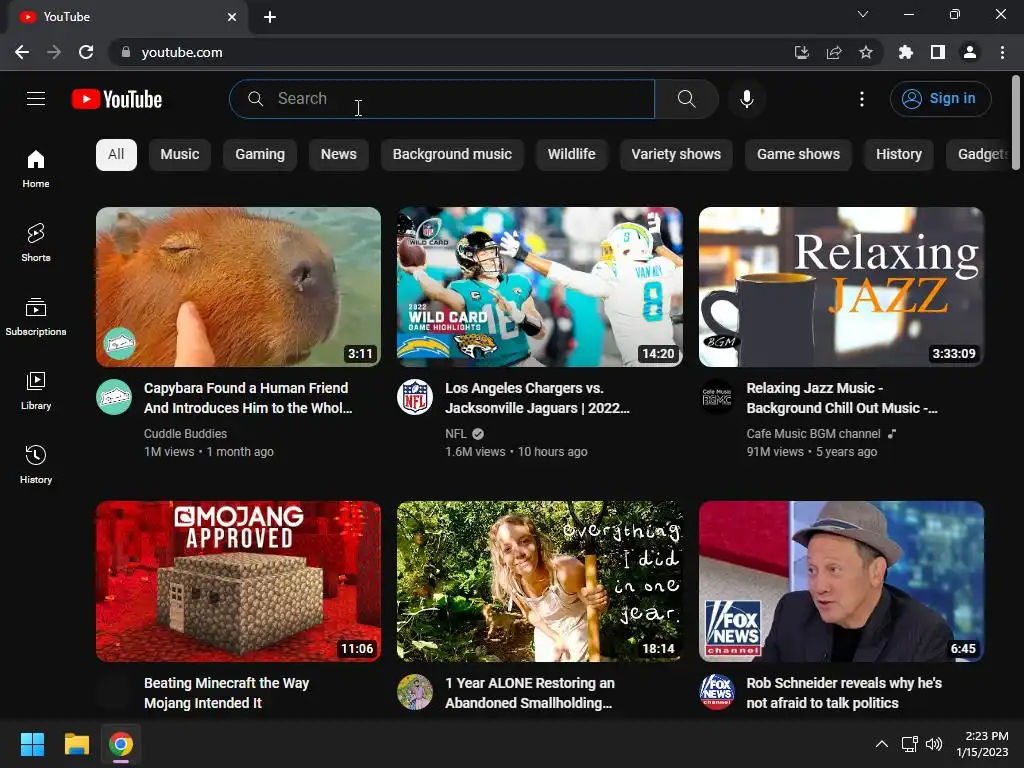Screen dimensions: 1024x768
Task: Select the History filter chip
Action: pos(899,155)
